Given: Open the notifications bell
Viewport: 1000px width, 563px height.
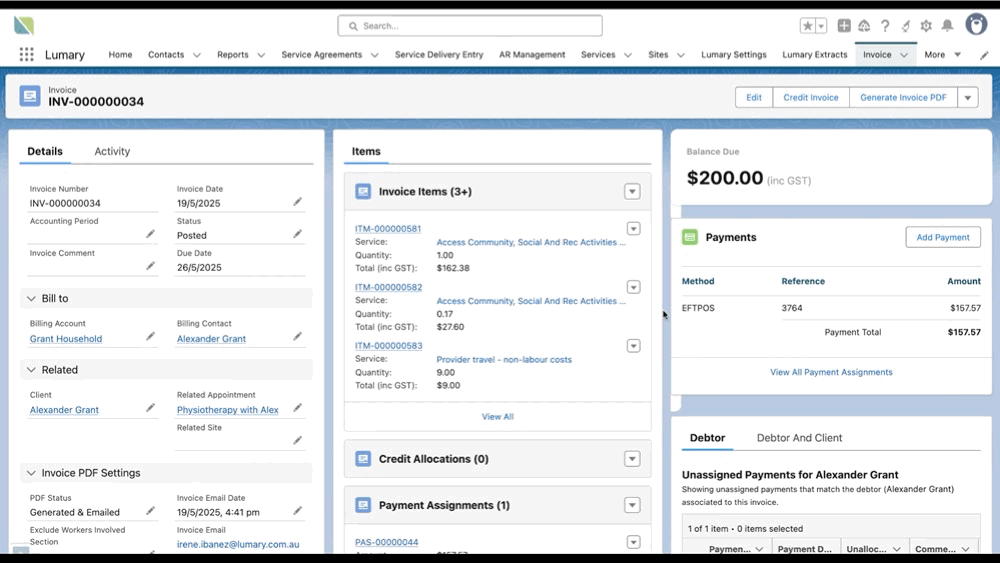Looking at the screenshot, I should pyautogui.click(x=947, y=26).
